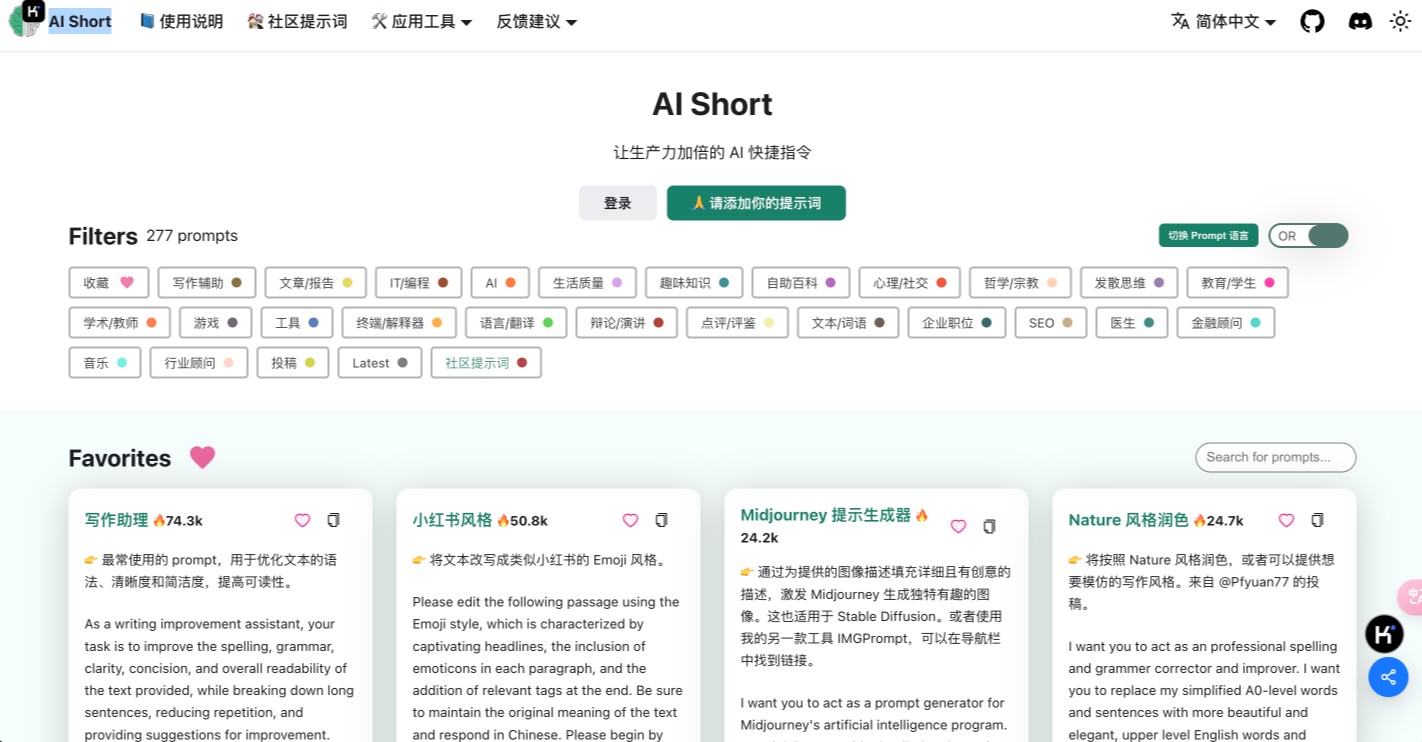Favorite the 小红书风格 card with heart

(x=630, y=520)
